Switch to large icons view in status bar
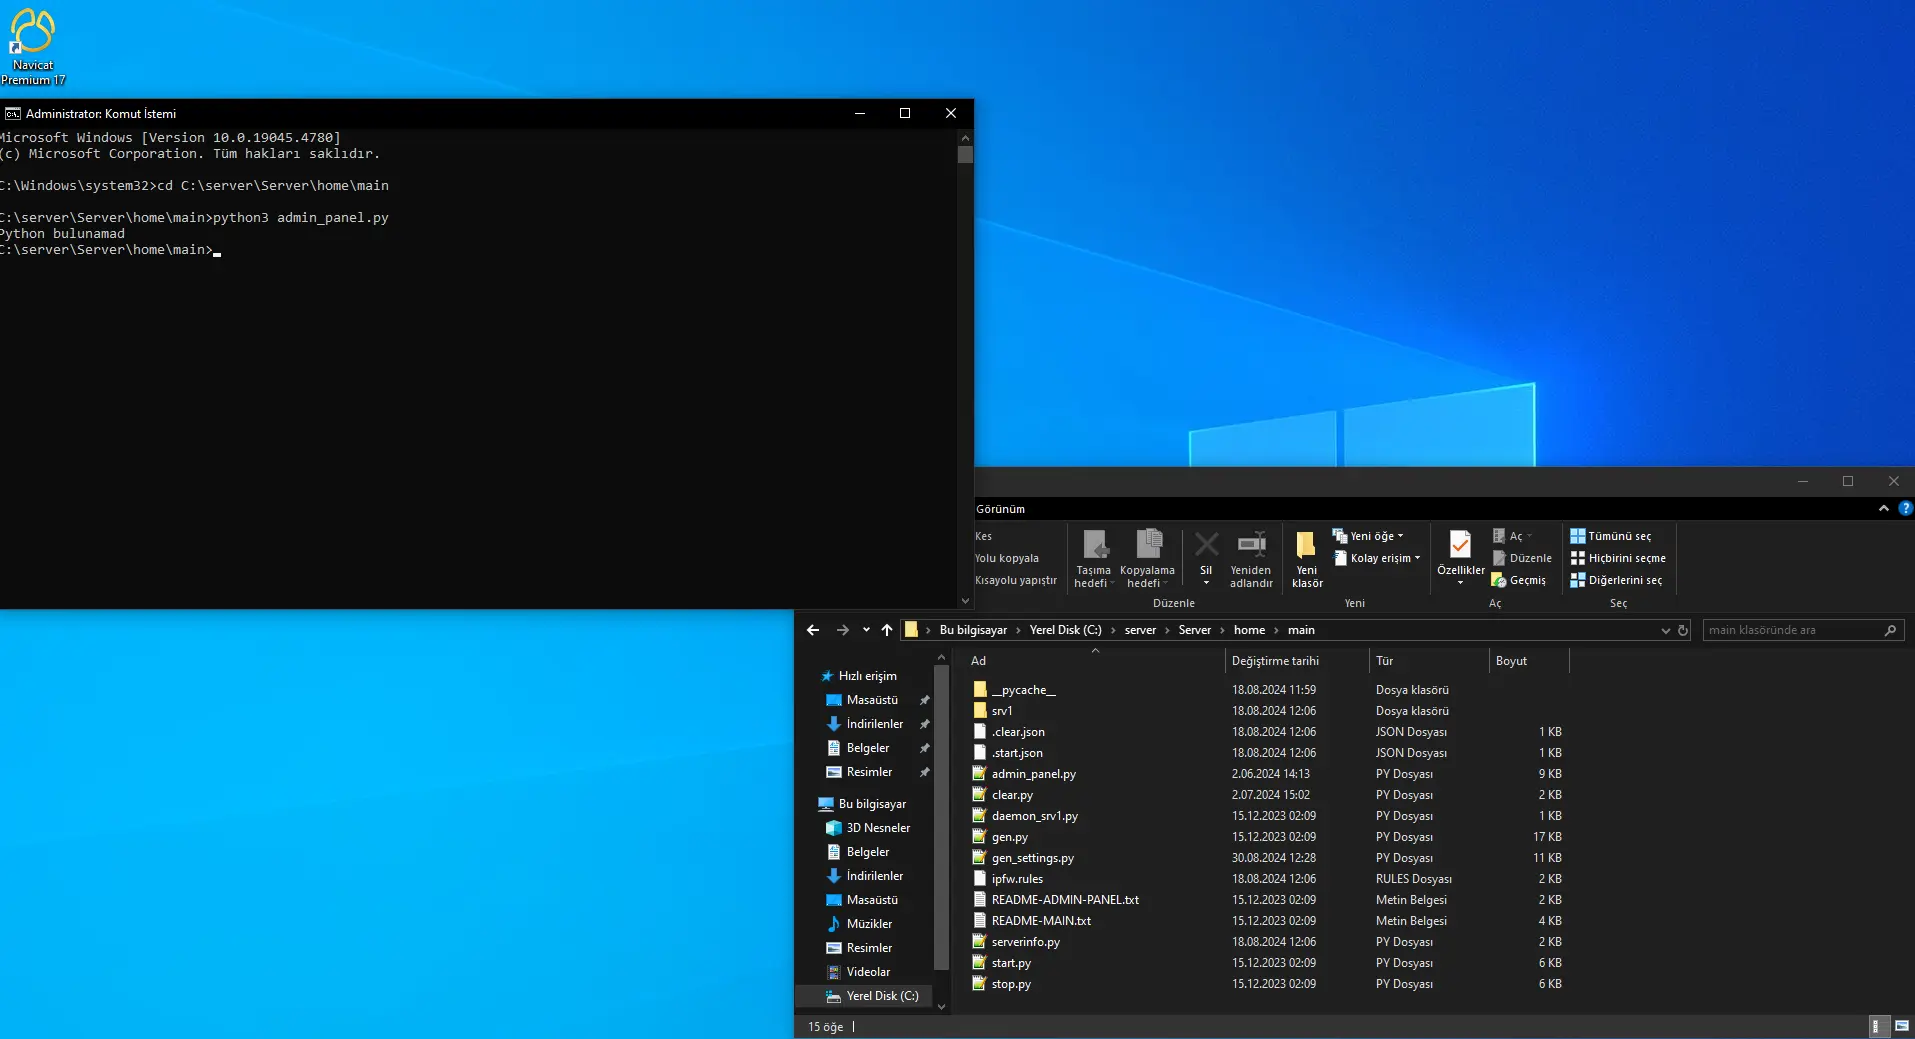This screenshot has width=1915, height=1039. point(1901,1026)
